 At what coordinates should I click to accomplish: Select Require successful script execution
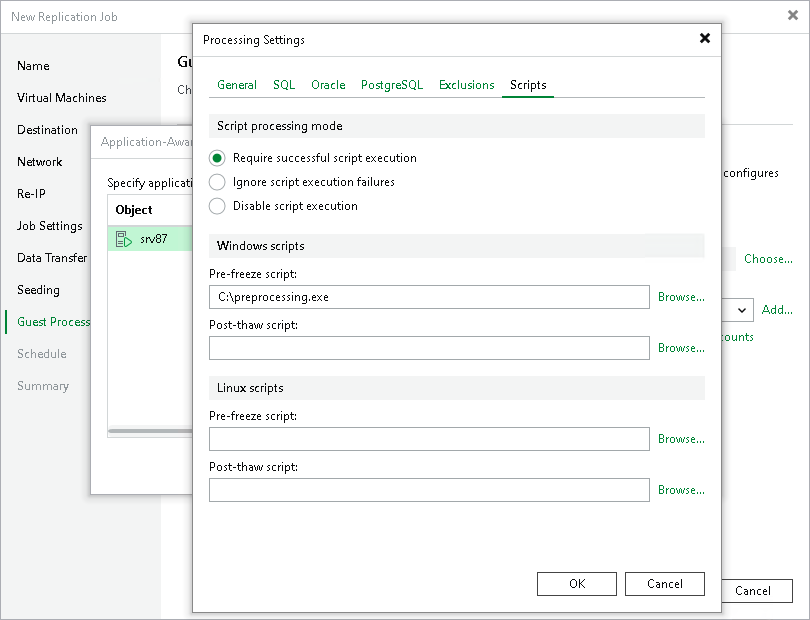[x=217, y=158]
